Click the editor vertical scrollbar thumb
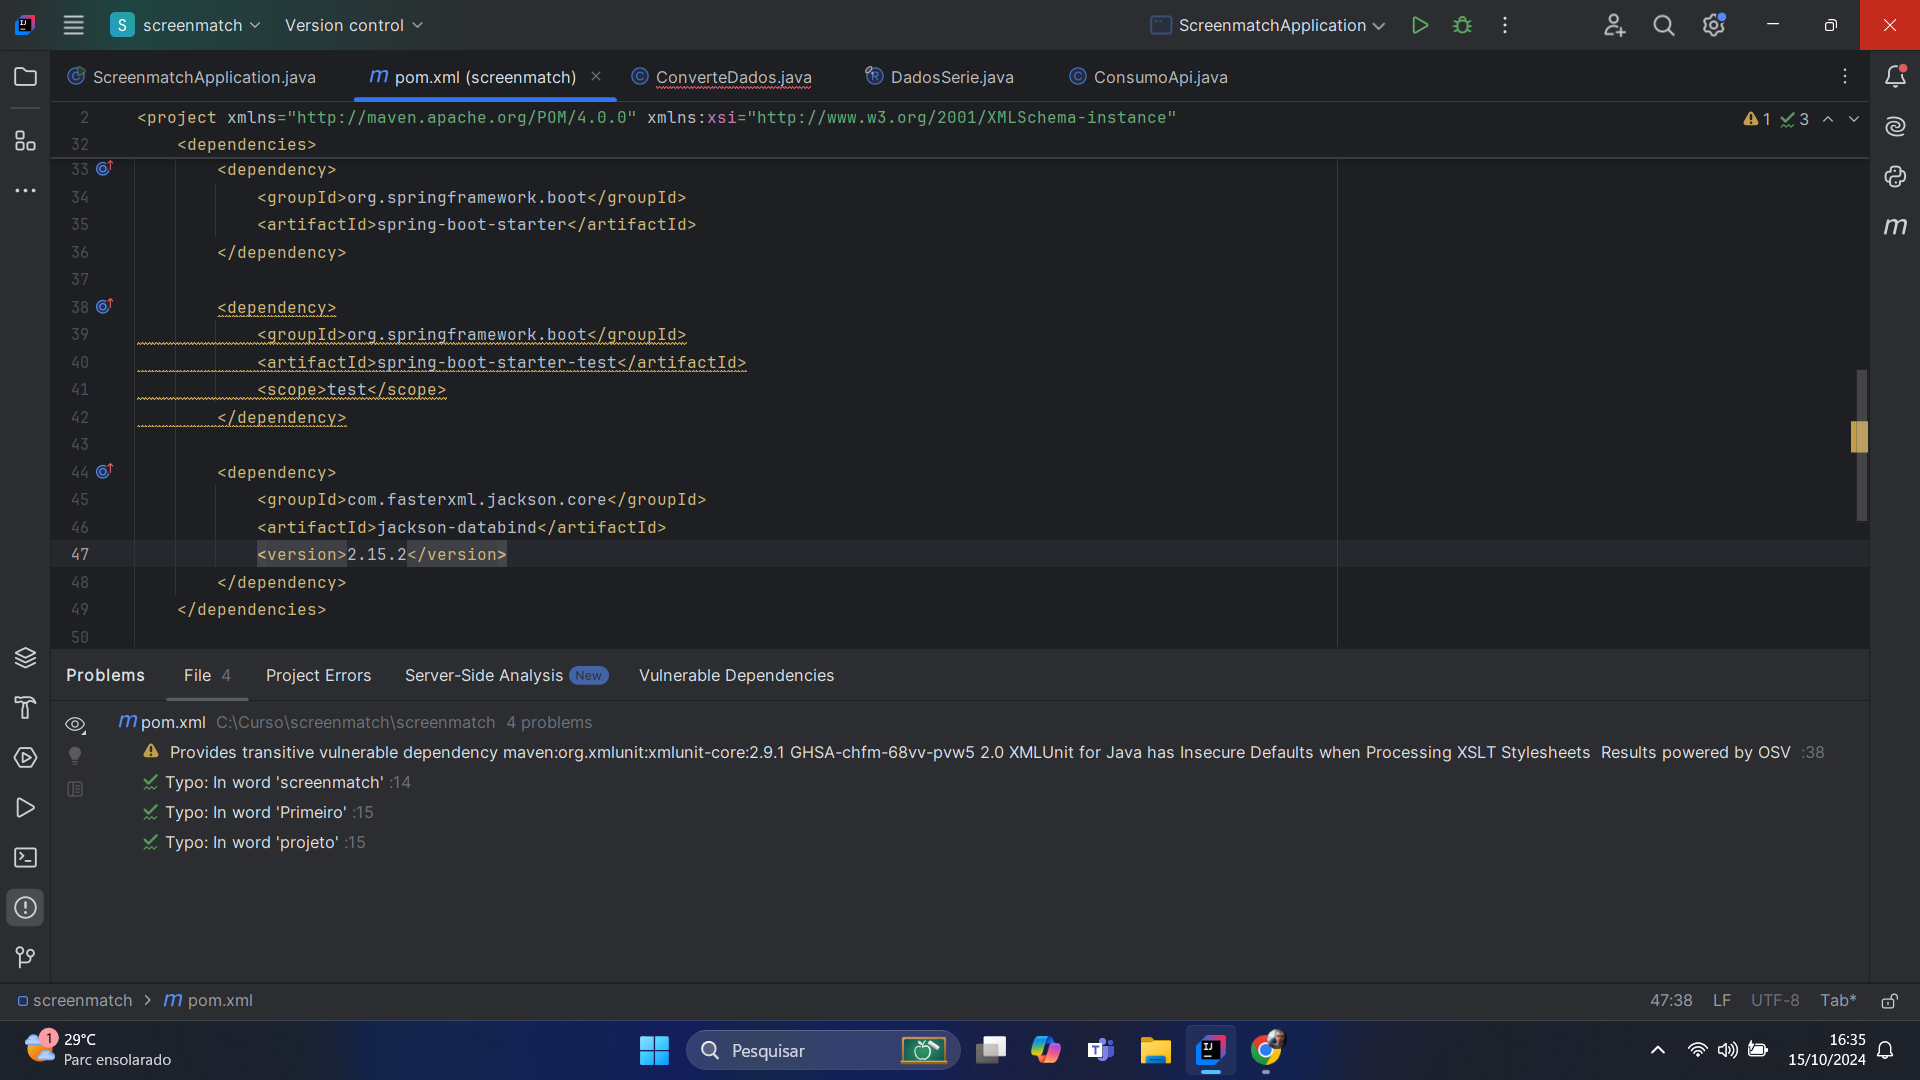Screen dimensions: 1920x1080 coord(1861,445)
